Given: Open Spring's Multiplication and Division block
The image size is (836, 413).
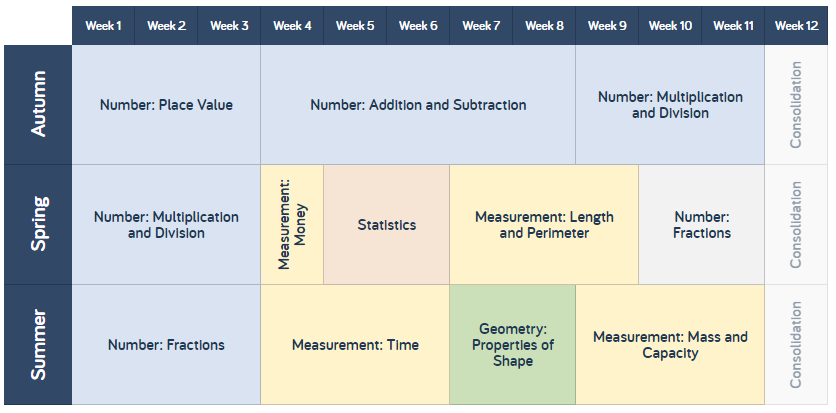Looking at the screenshot, I should click(166, 224).
